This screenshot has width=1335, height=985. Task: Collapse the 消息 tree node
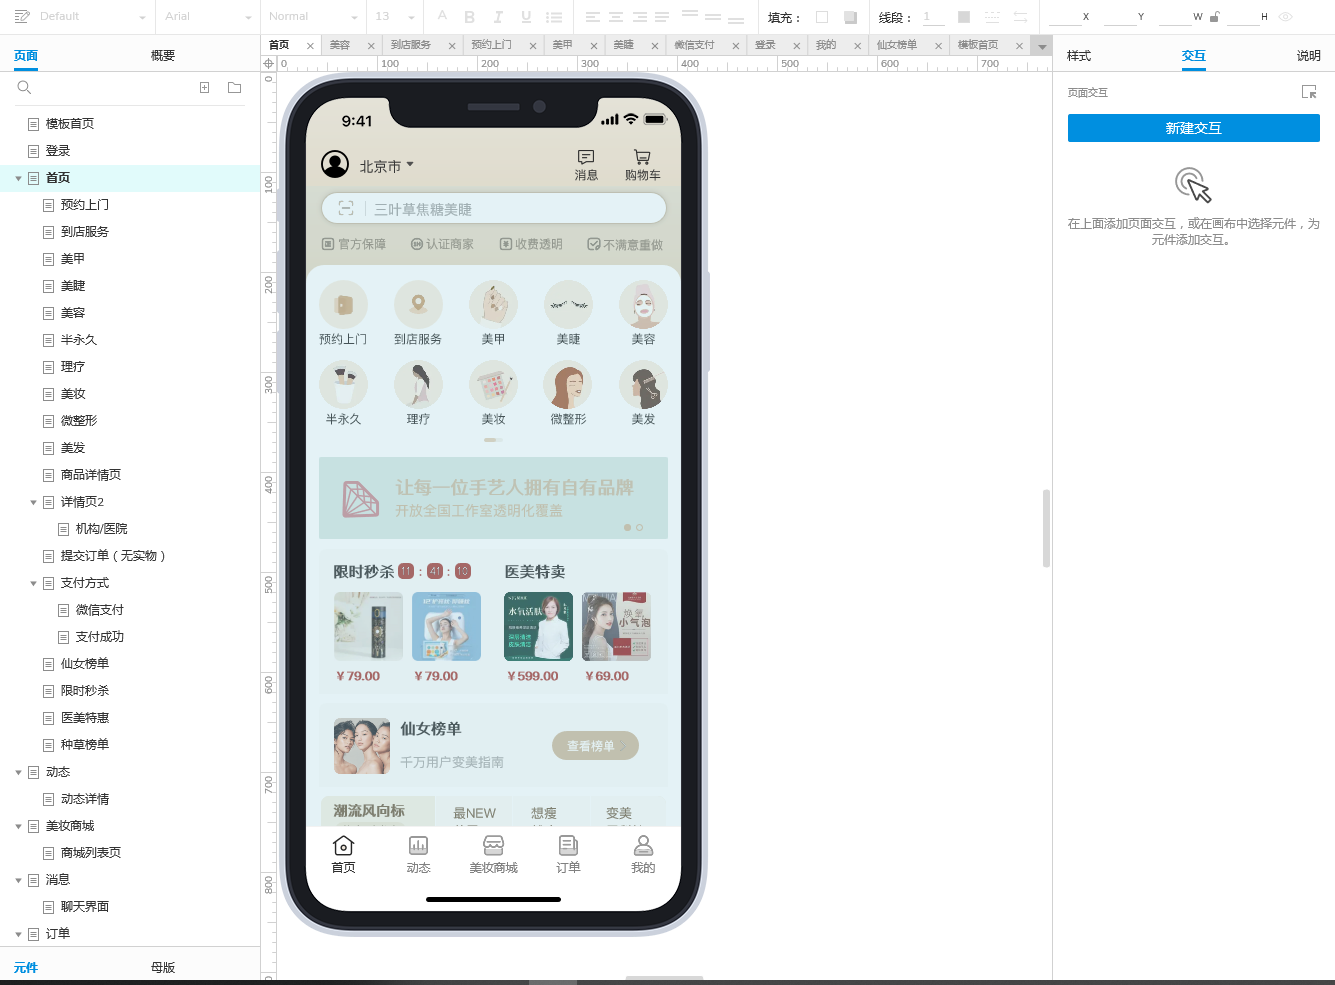click(x=18, y=880)
